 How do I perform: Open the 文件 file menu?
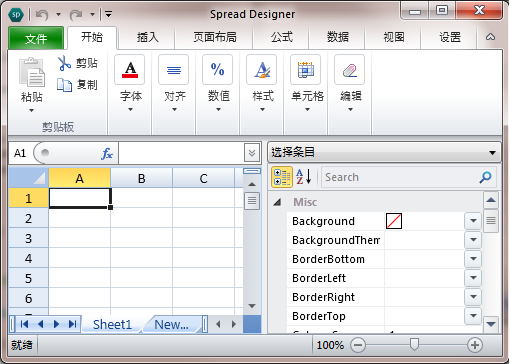click(36, 38)
